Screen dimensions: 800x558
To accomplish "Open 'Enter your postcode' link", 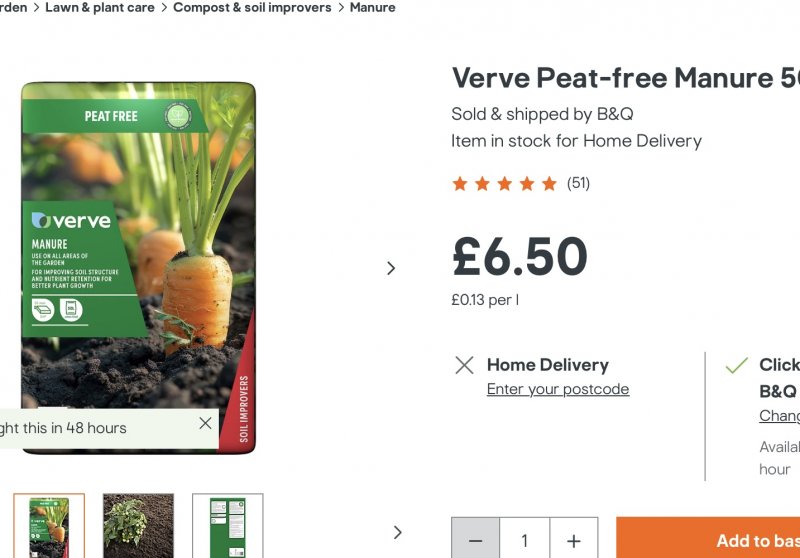I will point(558,389).
